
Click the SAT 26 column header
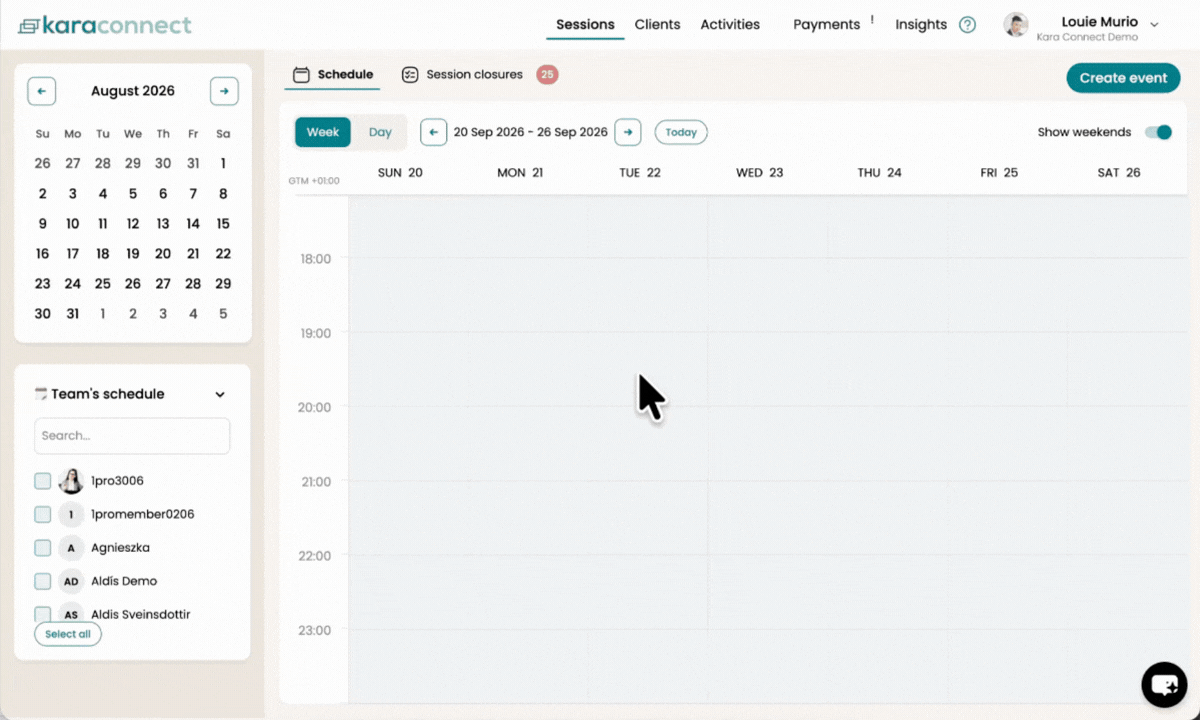tap(1119, 173)
